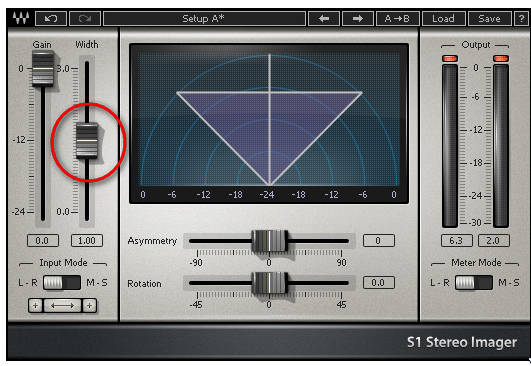Viewport: 531px width, 366px height.
Task: Click the Load button
Action: (x=443, y=18)
